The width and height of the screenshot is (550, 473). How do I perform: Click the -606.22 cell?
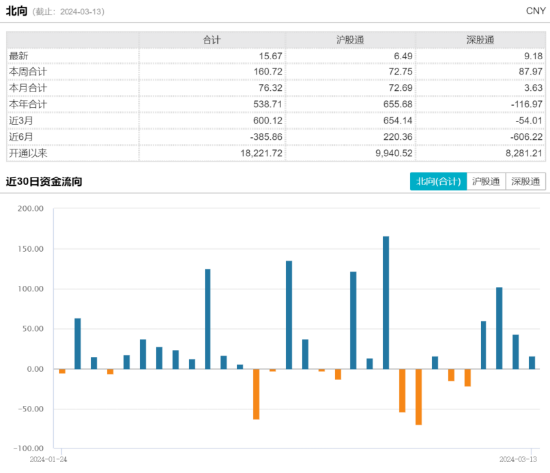tap(526, 137)
